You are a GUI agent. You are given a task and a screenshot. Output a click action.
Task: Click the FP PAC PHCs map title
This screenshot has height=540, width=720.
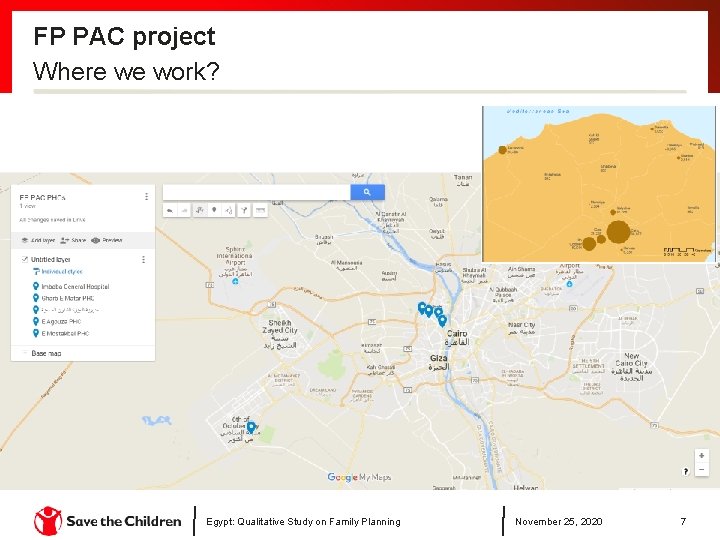pyautogui.click(x=42, y=197)
